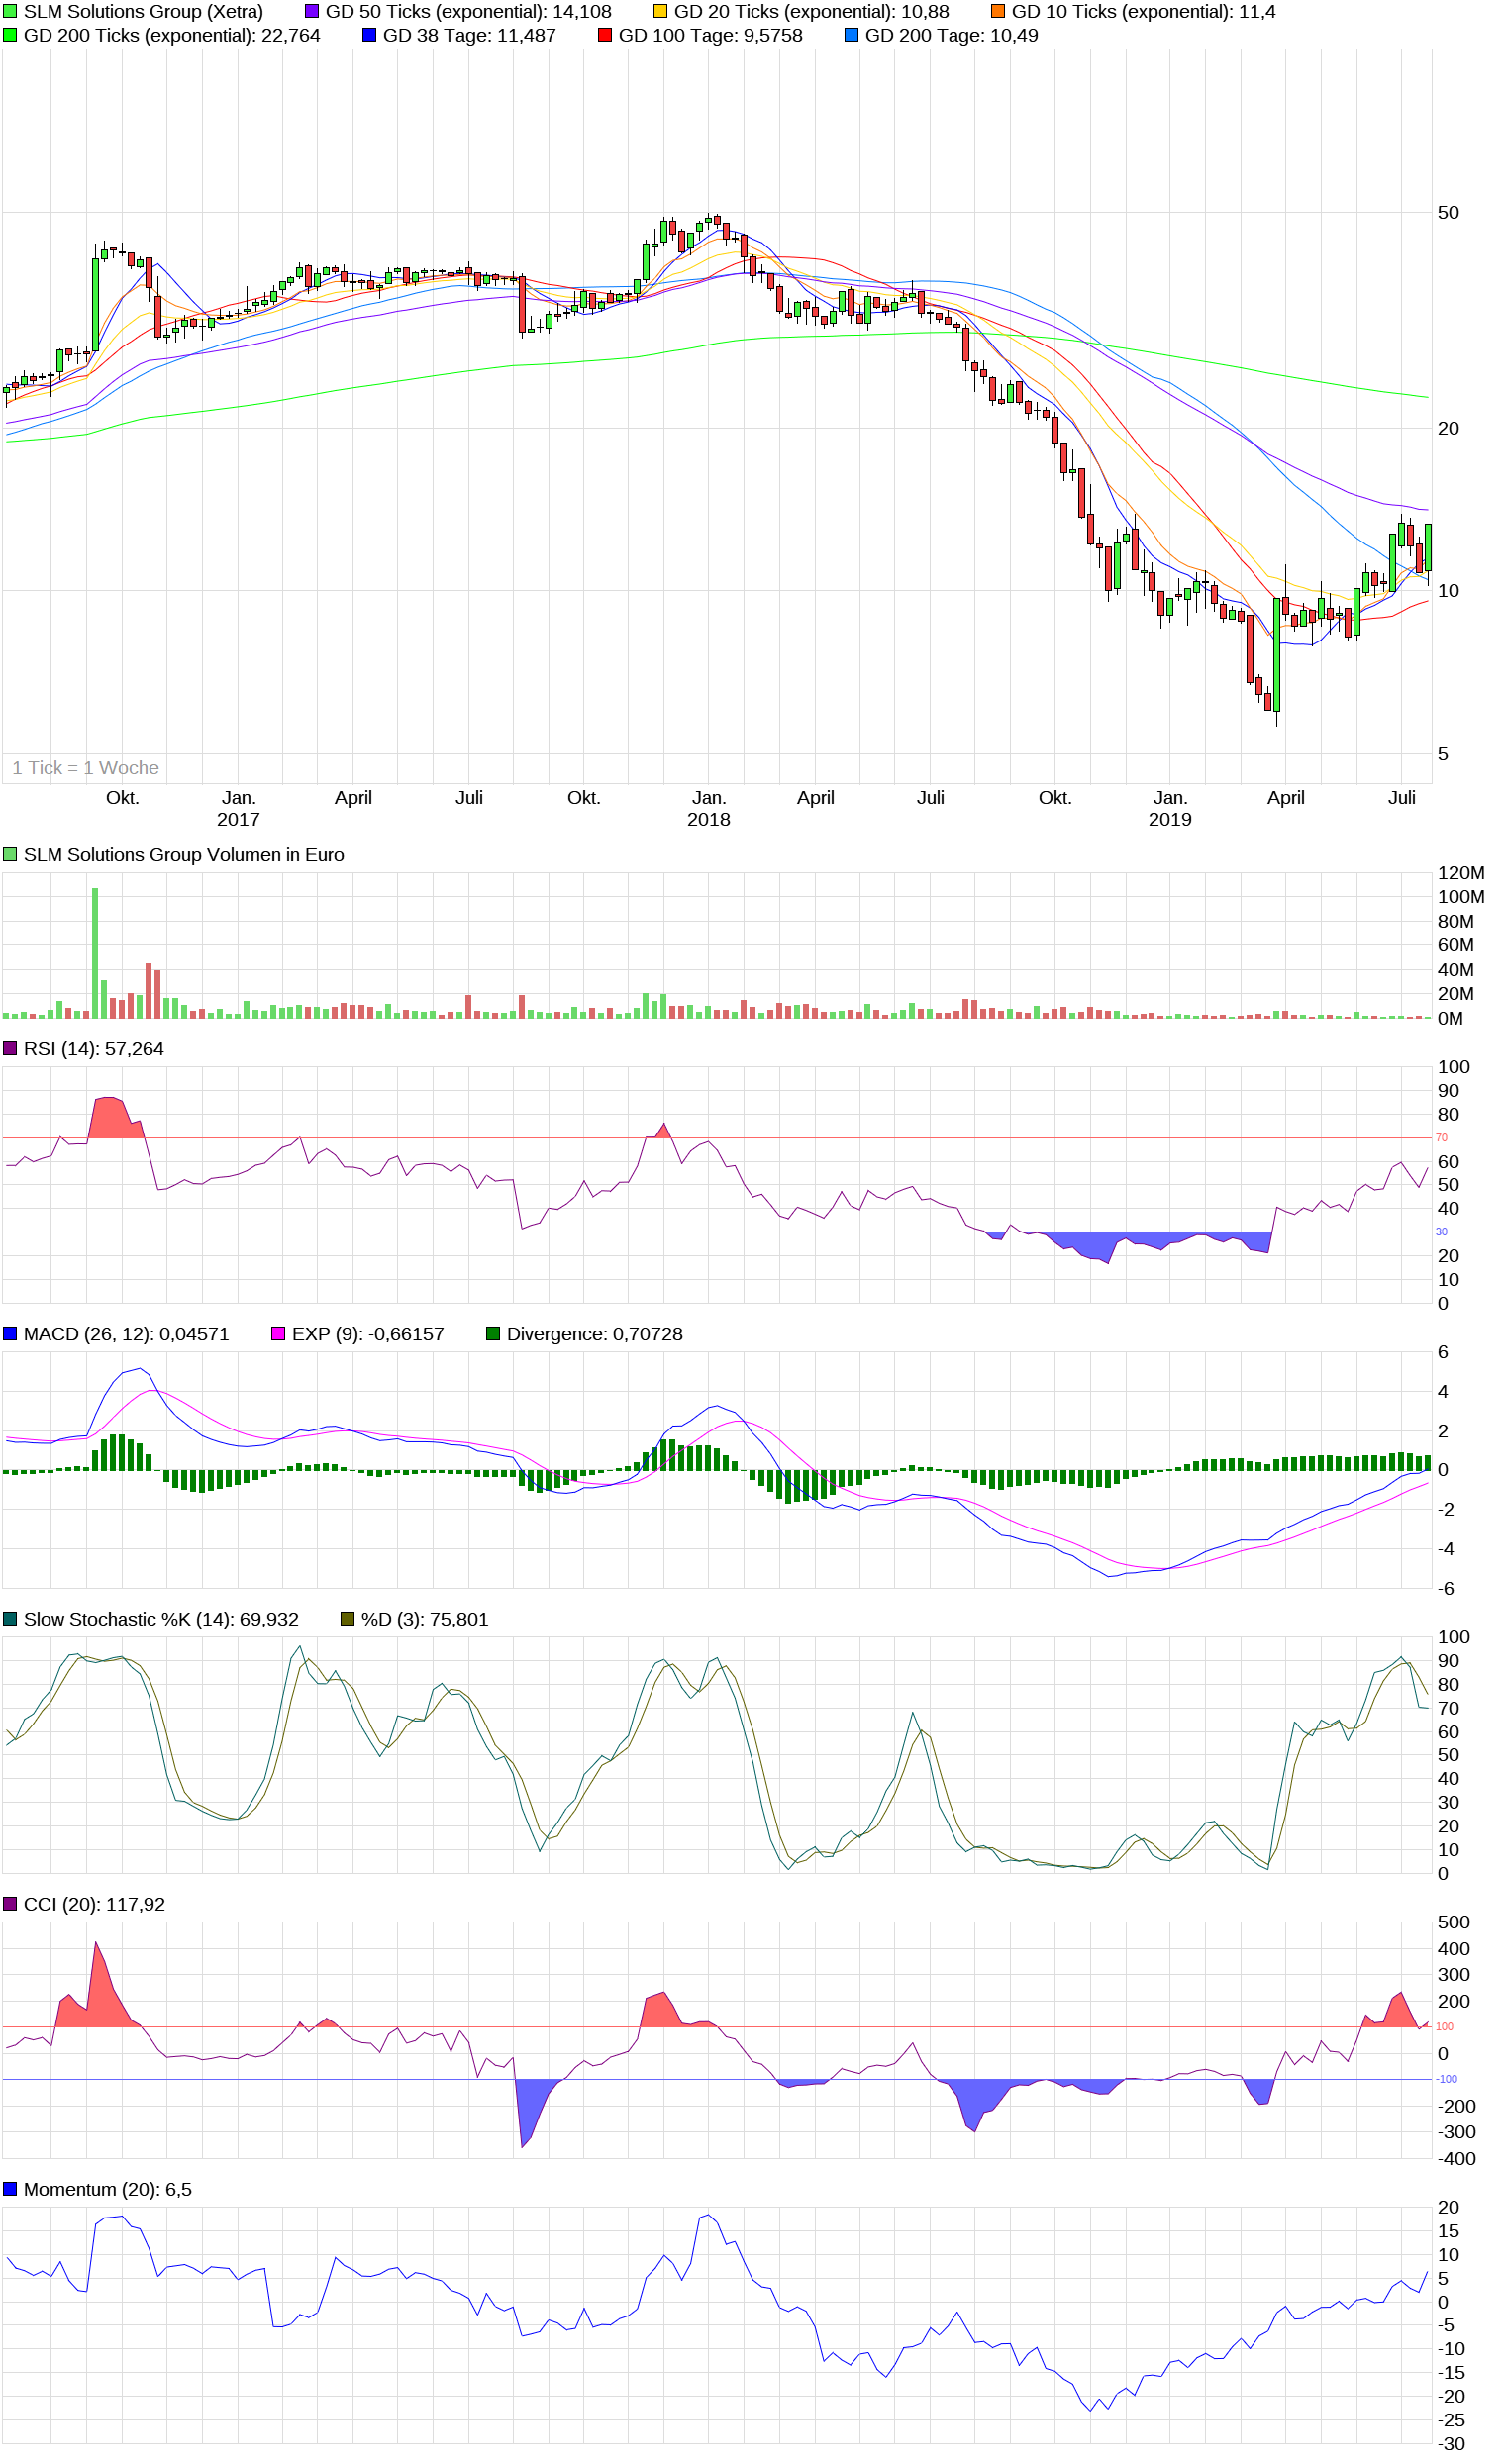The image size is (1505, 2464).
Task: Click the green SLM Solutions Group (Xetra) legend swatch
Action: [10, 12]
